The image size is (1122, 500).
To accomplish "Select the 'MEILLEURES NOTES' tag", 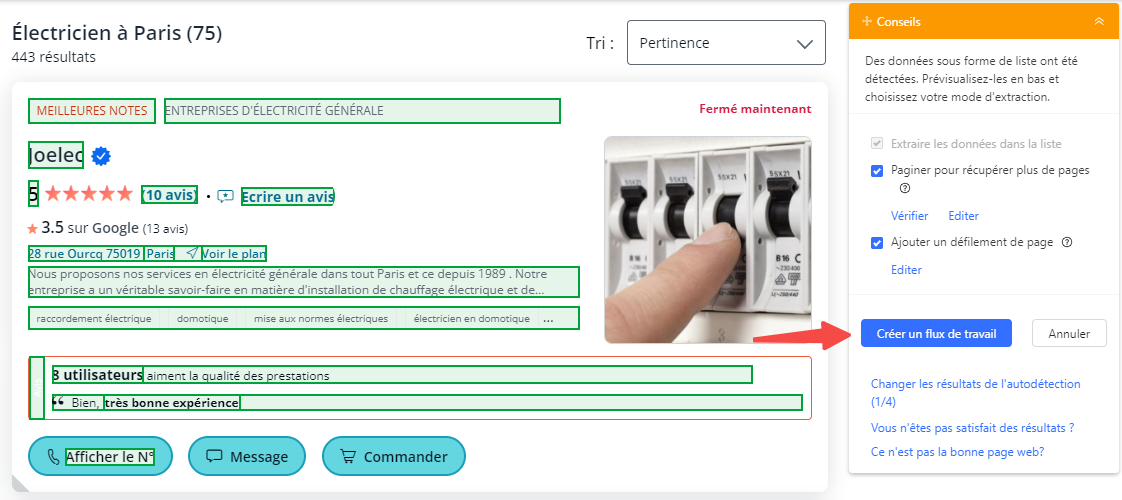I will [92, 110].
